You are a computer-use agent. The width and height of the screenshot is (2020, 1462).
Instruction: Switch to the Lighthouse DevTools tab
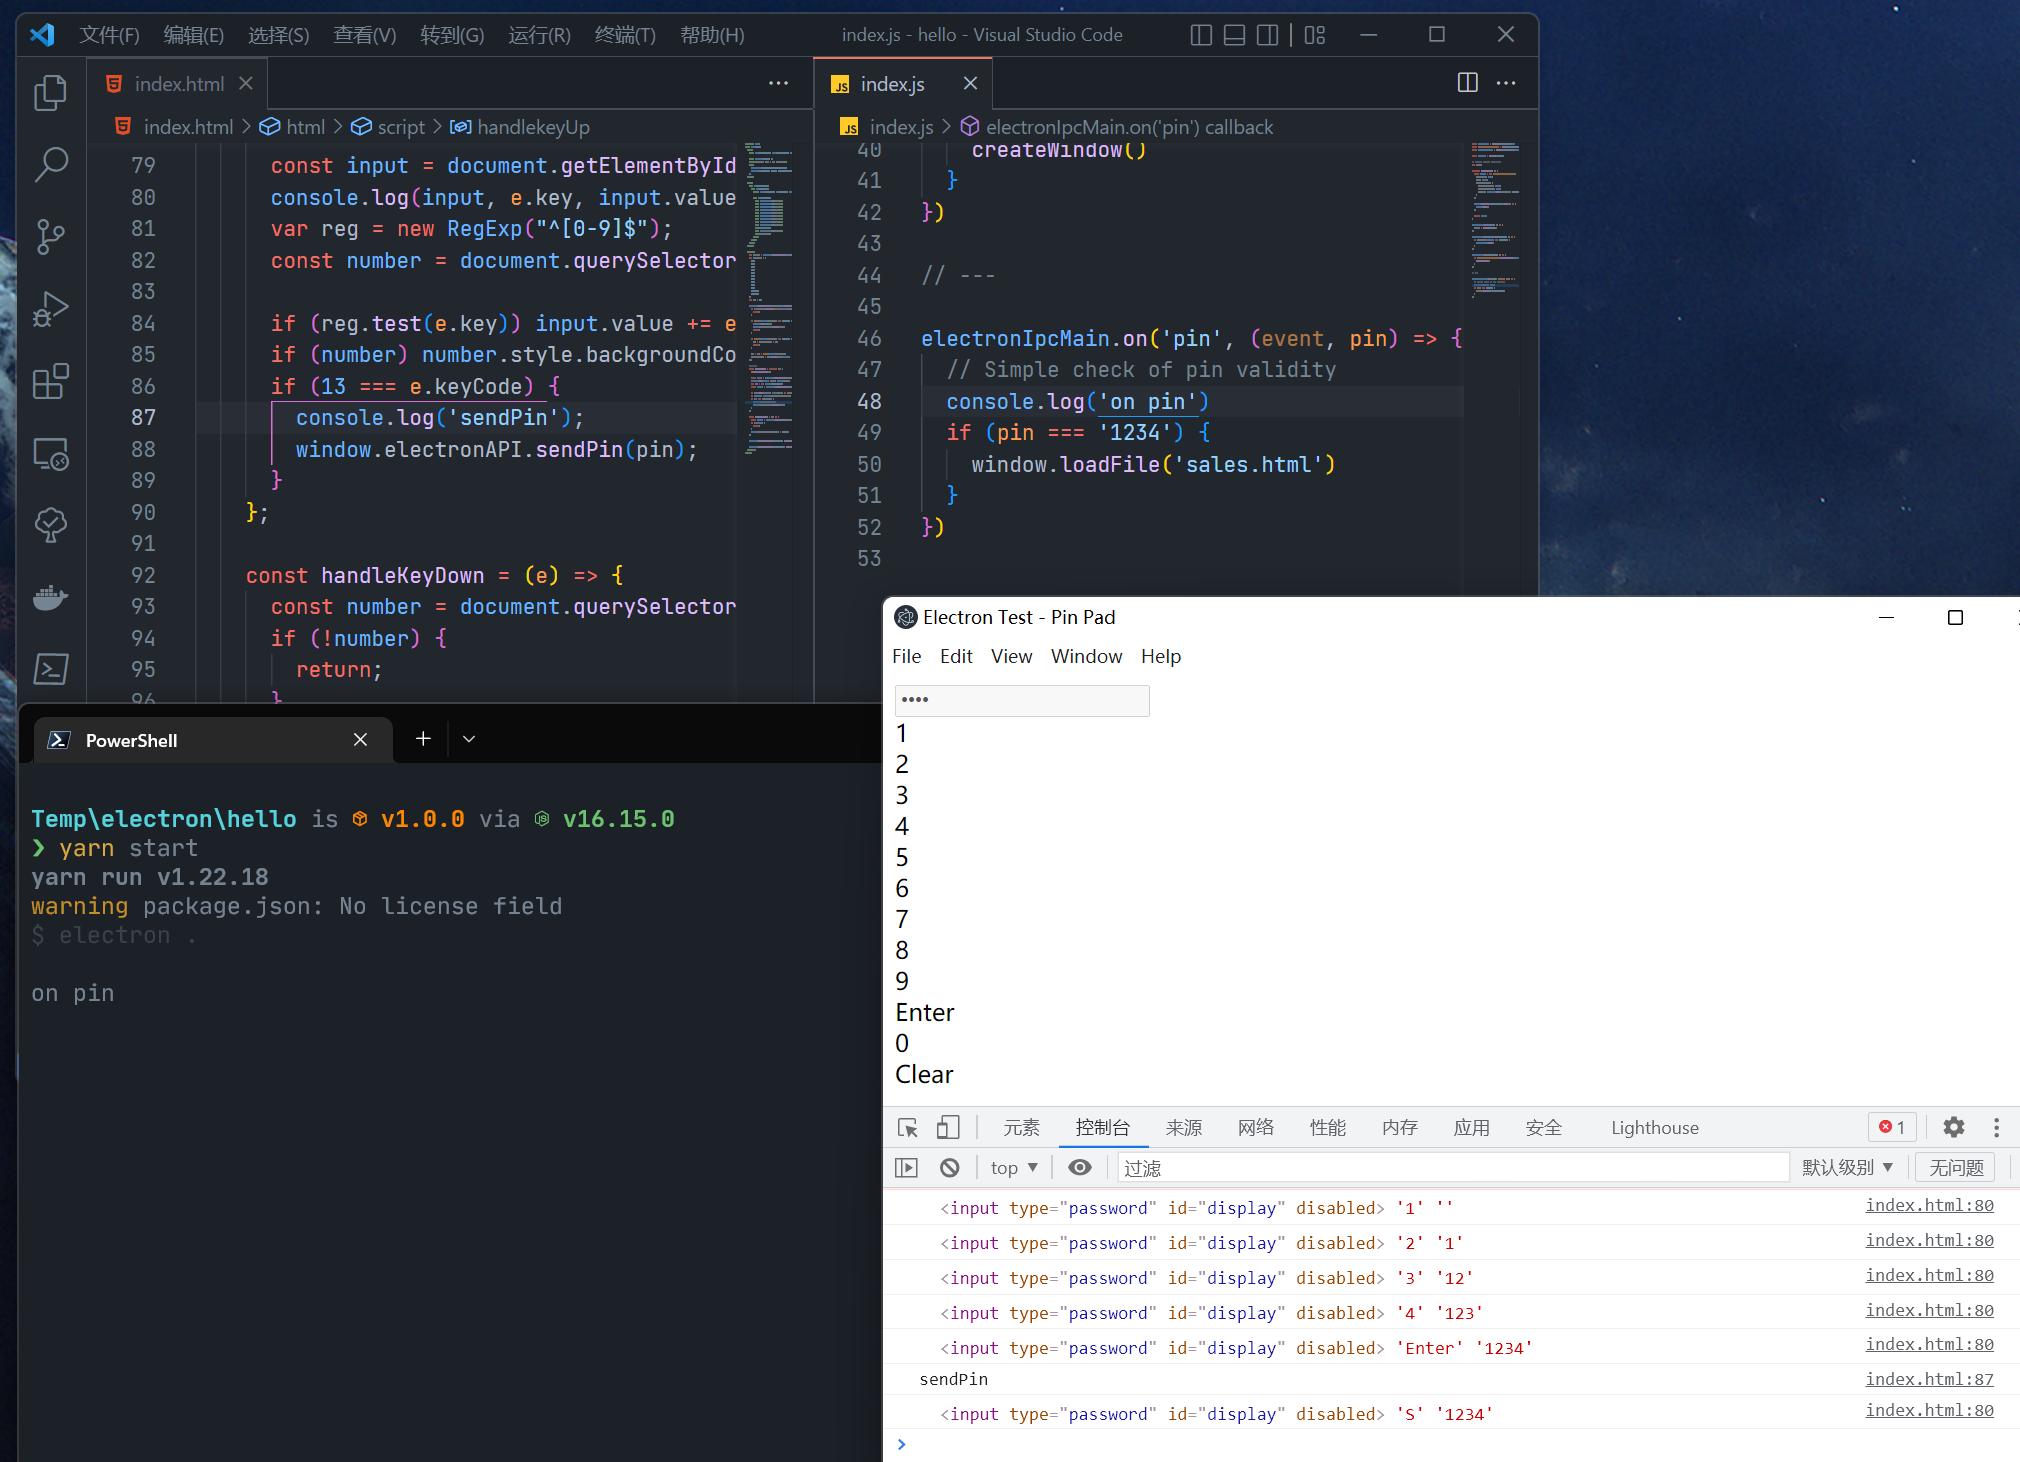point(1654,1128)
